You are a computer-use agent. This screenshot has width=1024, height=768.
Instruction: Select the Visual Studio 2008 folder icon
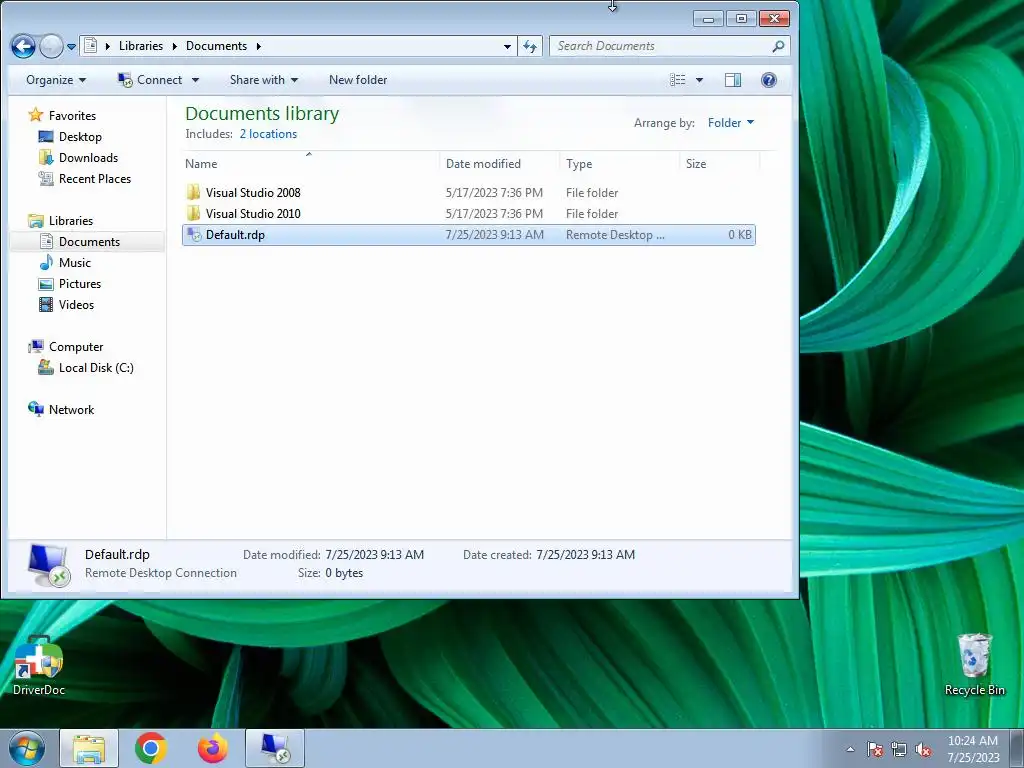tap(193, 192)
